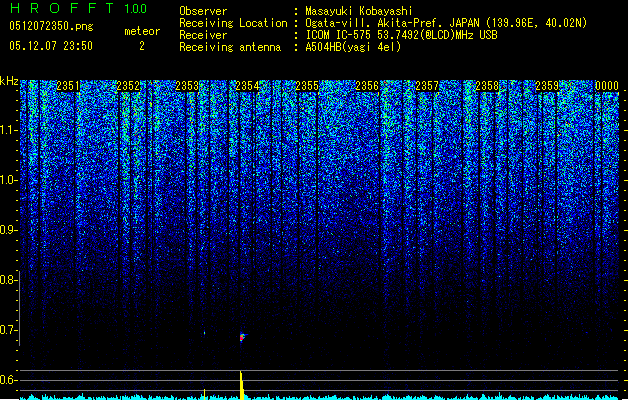This screenshot has width=629, height=400.
Task: Click the faint green echo near 2353
Action: [x=205, y=333]
